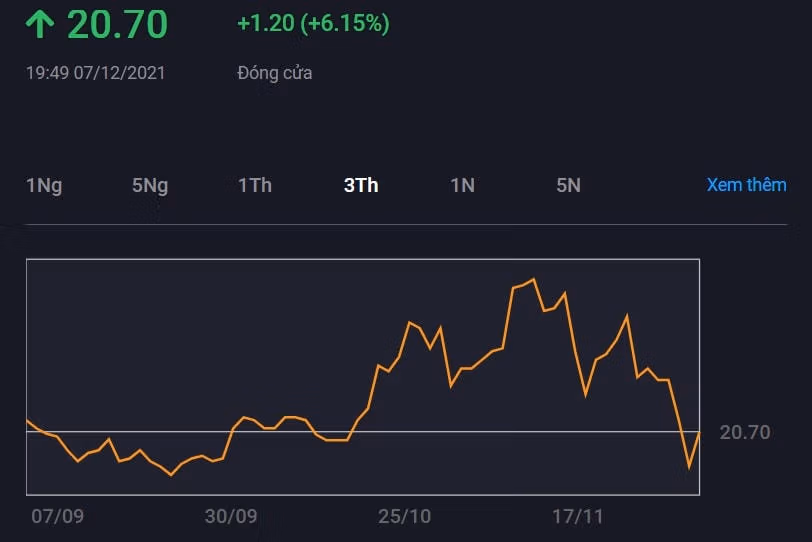Choose the 1Th time range tab

(255, 185)
